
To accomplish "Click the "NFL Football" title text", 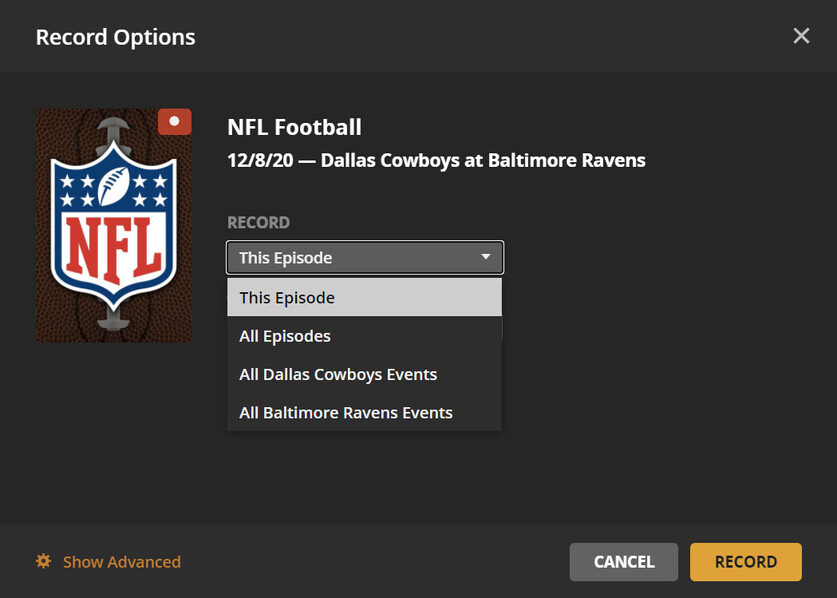I will (294, 127).
